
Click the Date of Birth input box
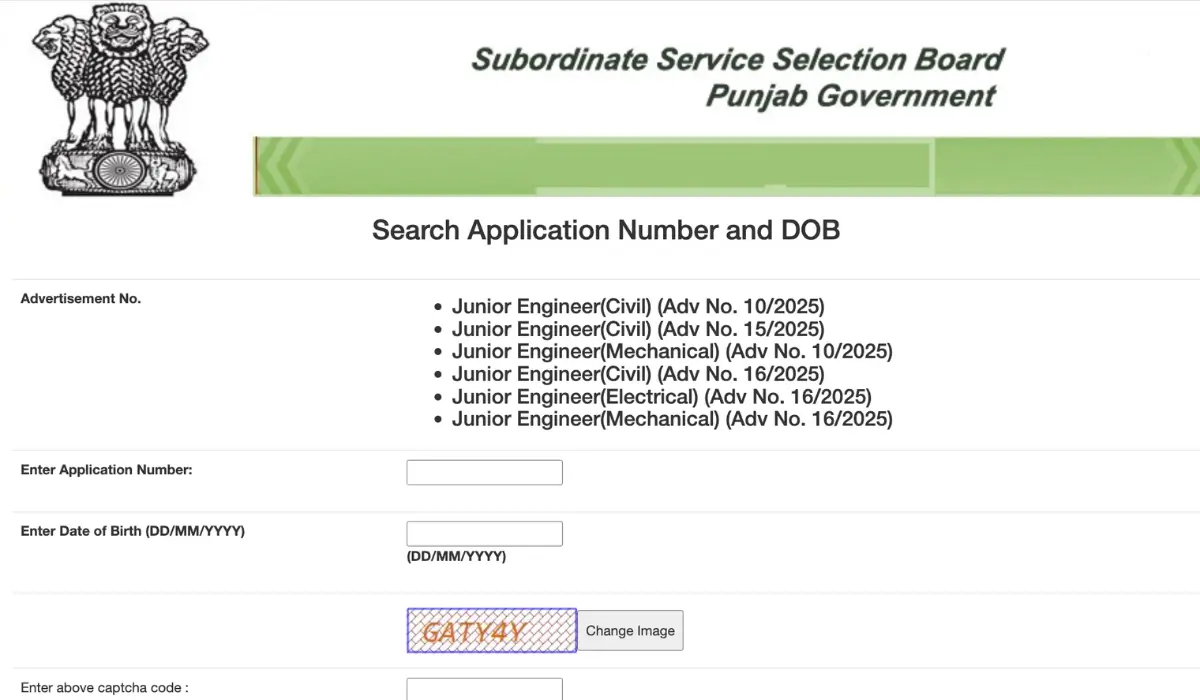(x=484, y=533)
